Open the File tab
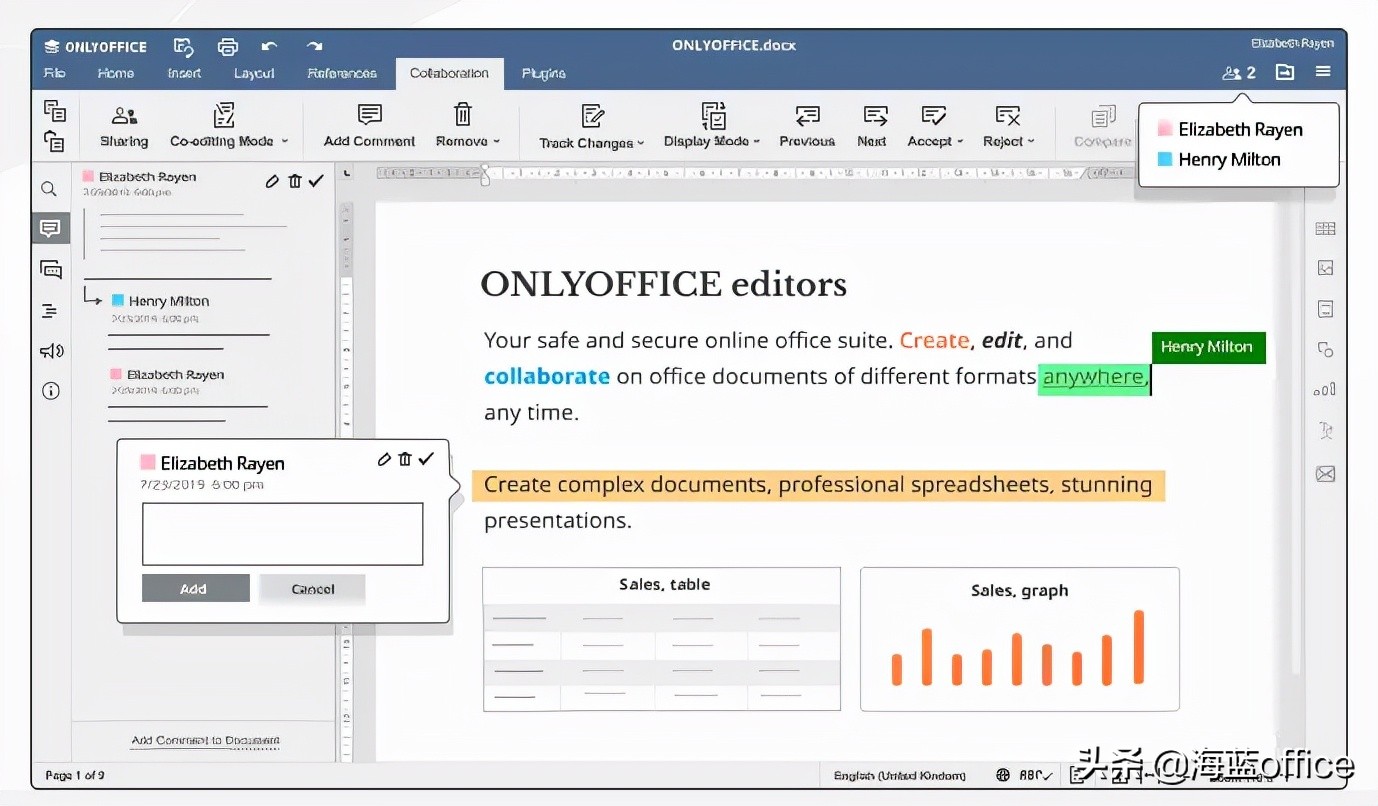 click(55, 73)
